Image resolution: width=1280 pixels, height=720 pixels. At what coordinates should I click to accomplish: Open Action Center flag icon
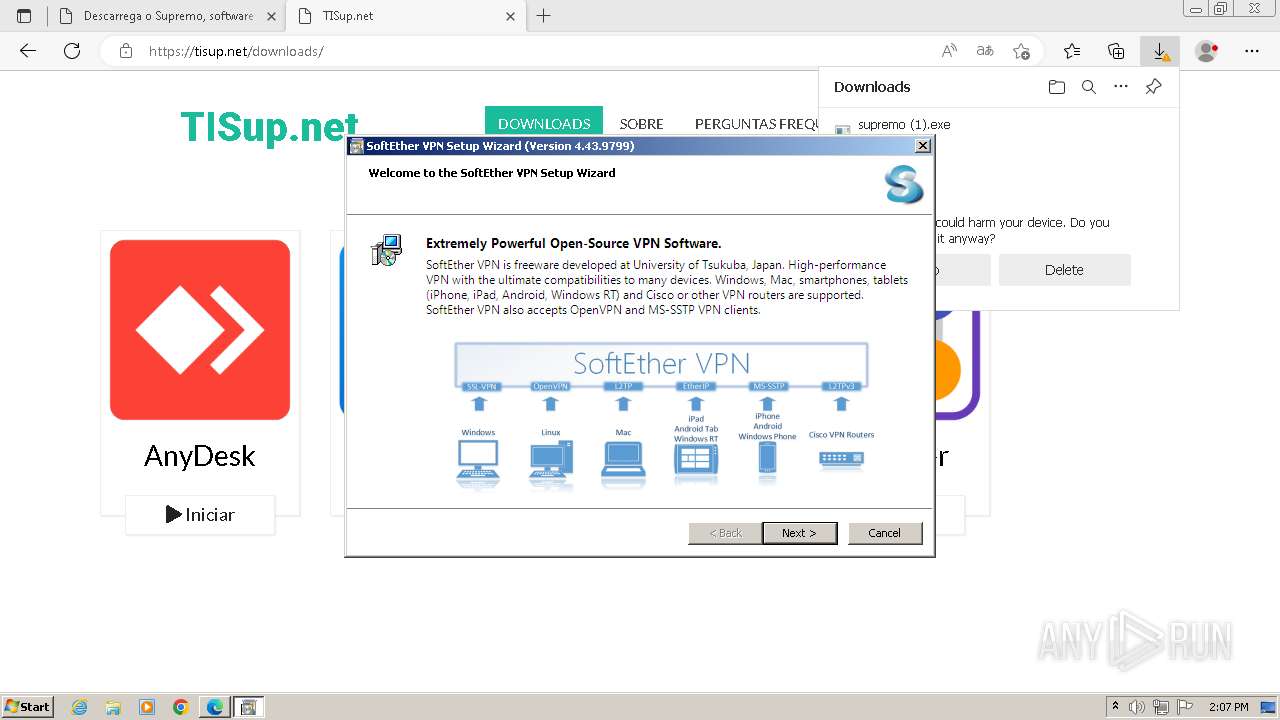(1185, 707)
